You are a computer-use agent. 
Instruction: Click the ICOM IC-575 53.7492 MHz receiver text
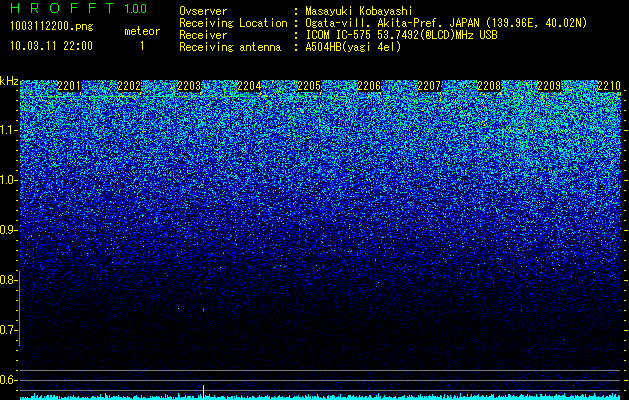(401, 35)
